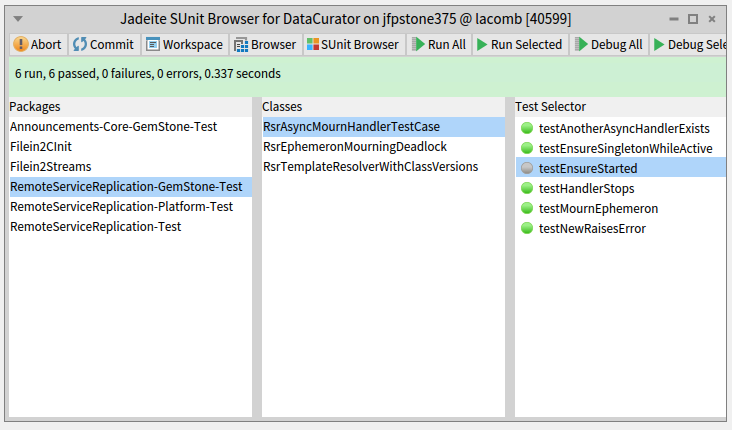The width and height of the screenshot is (732, 430).
Task: Click the Abort toolbar button
Action: 37,44
